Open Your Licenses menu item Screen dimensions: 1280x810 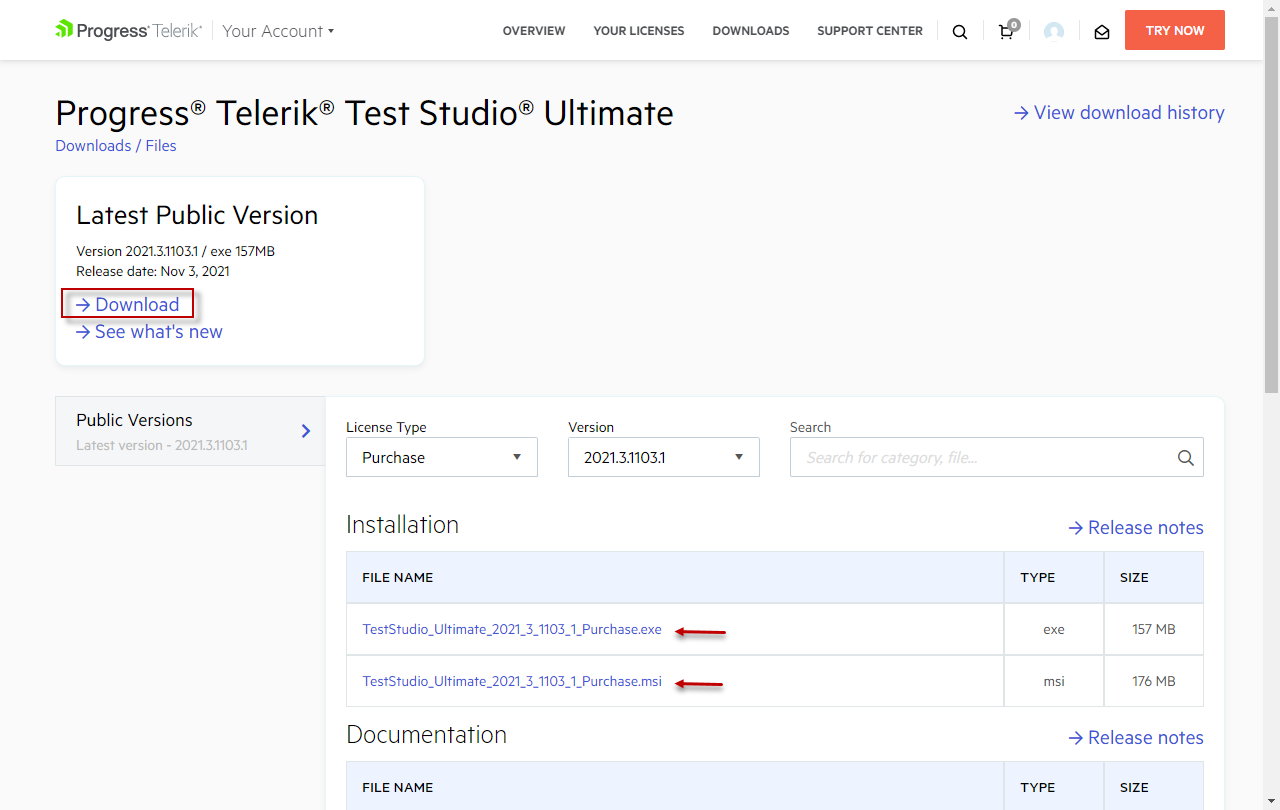point(639,31)
